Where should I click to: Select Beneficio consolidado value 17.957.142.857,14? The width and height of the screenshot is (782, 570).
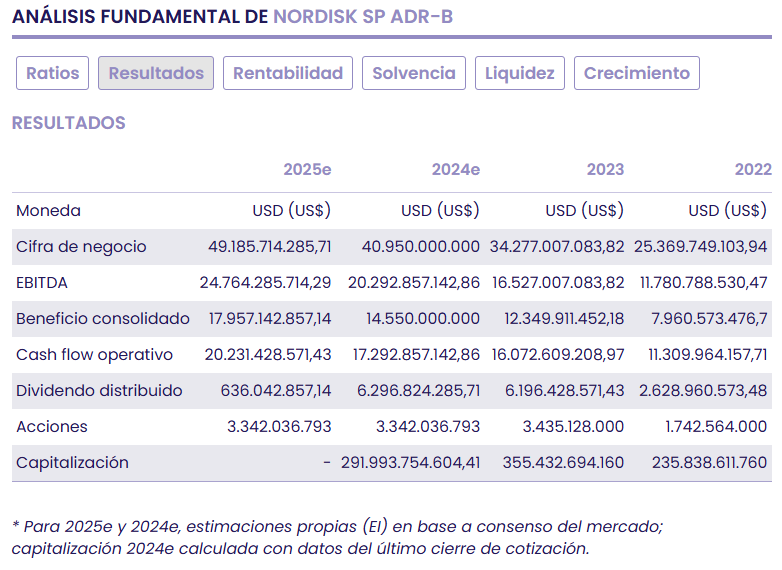(x=270, y=319)
